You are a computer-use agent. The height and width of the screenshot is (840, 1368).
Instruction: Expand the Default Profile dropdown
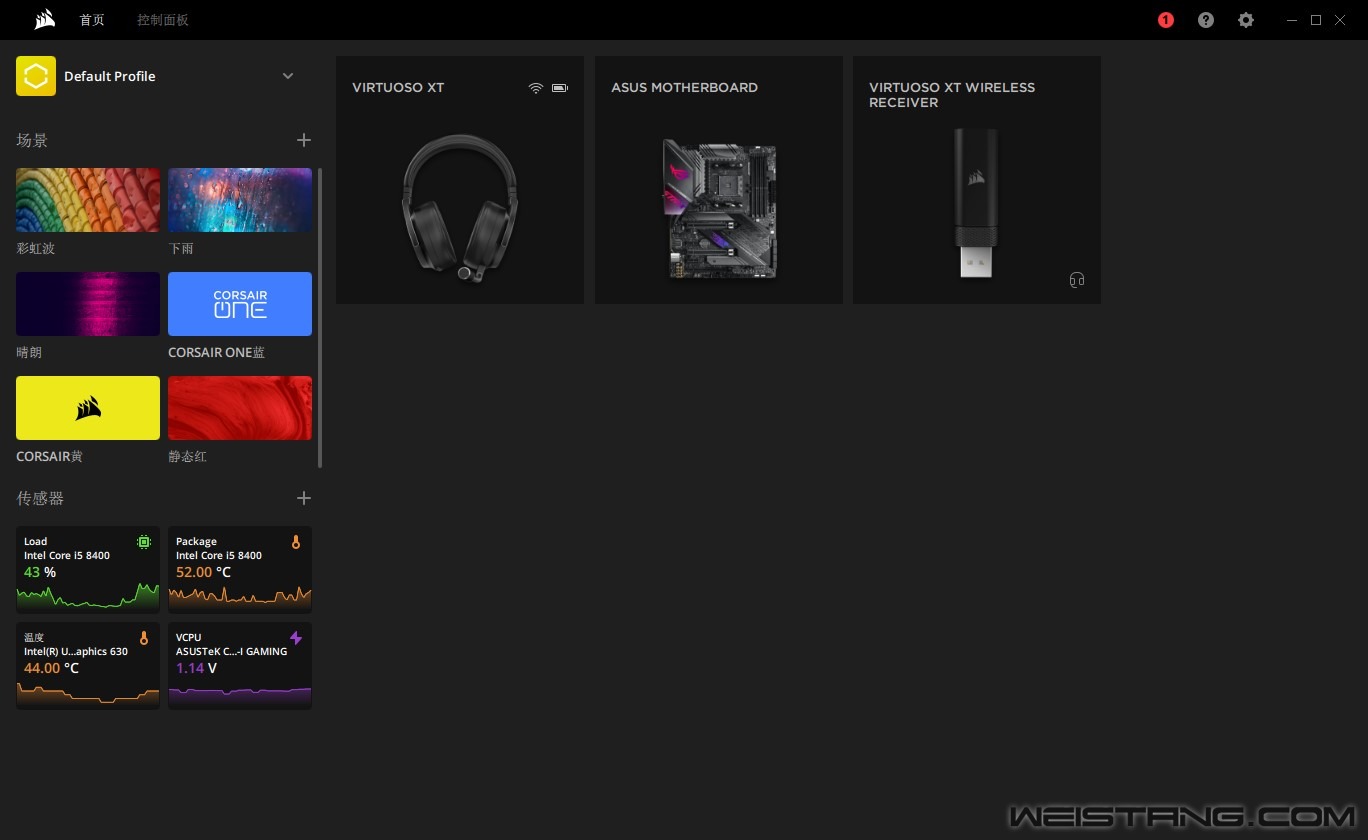[x=288, y=76]
